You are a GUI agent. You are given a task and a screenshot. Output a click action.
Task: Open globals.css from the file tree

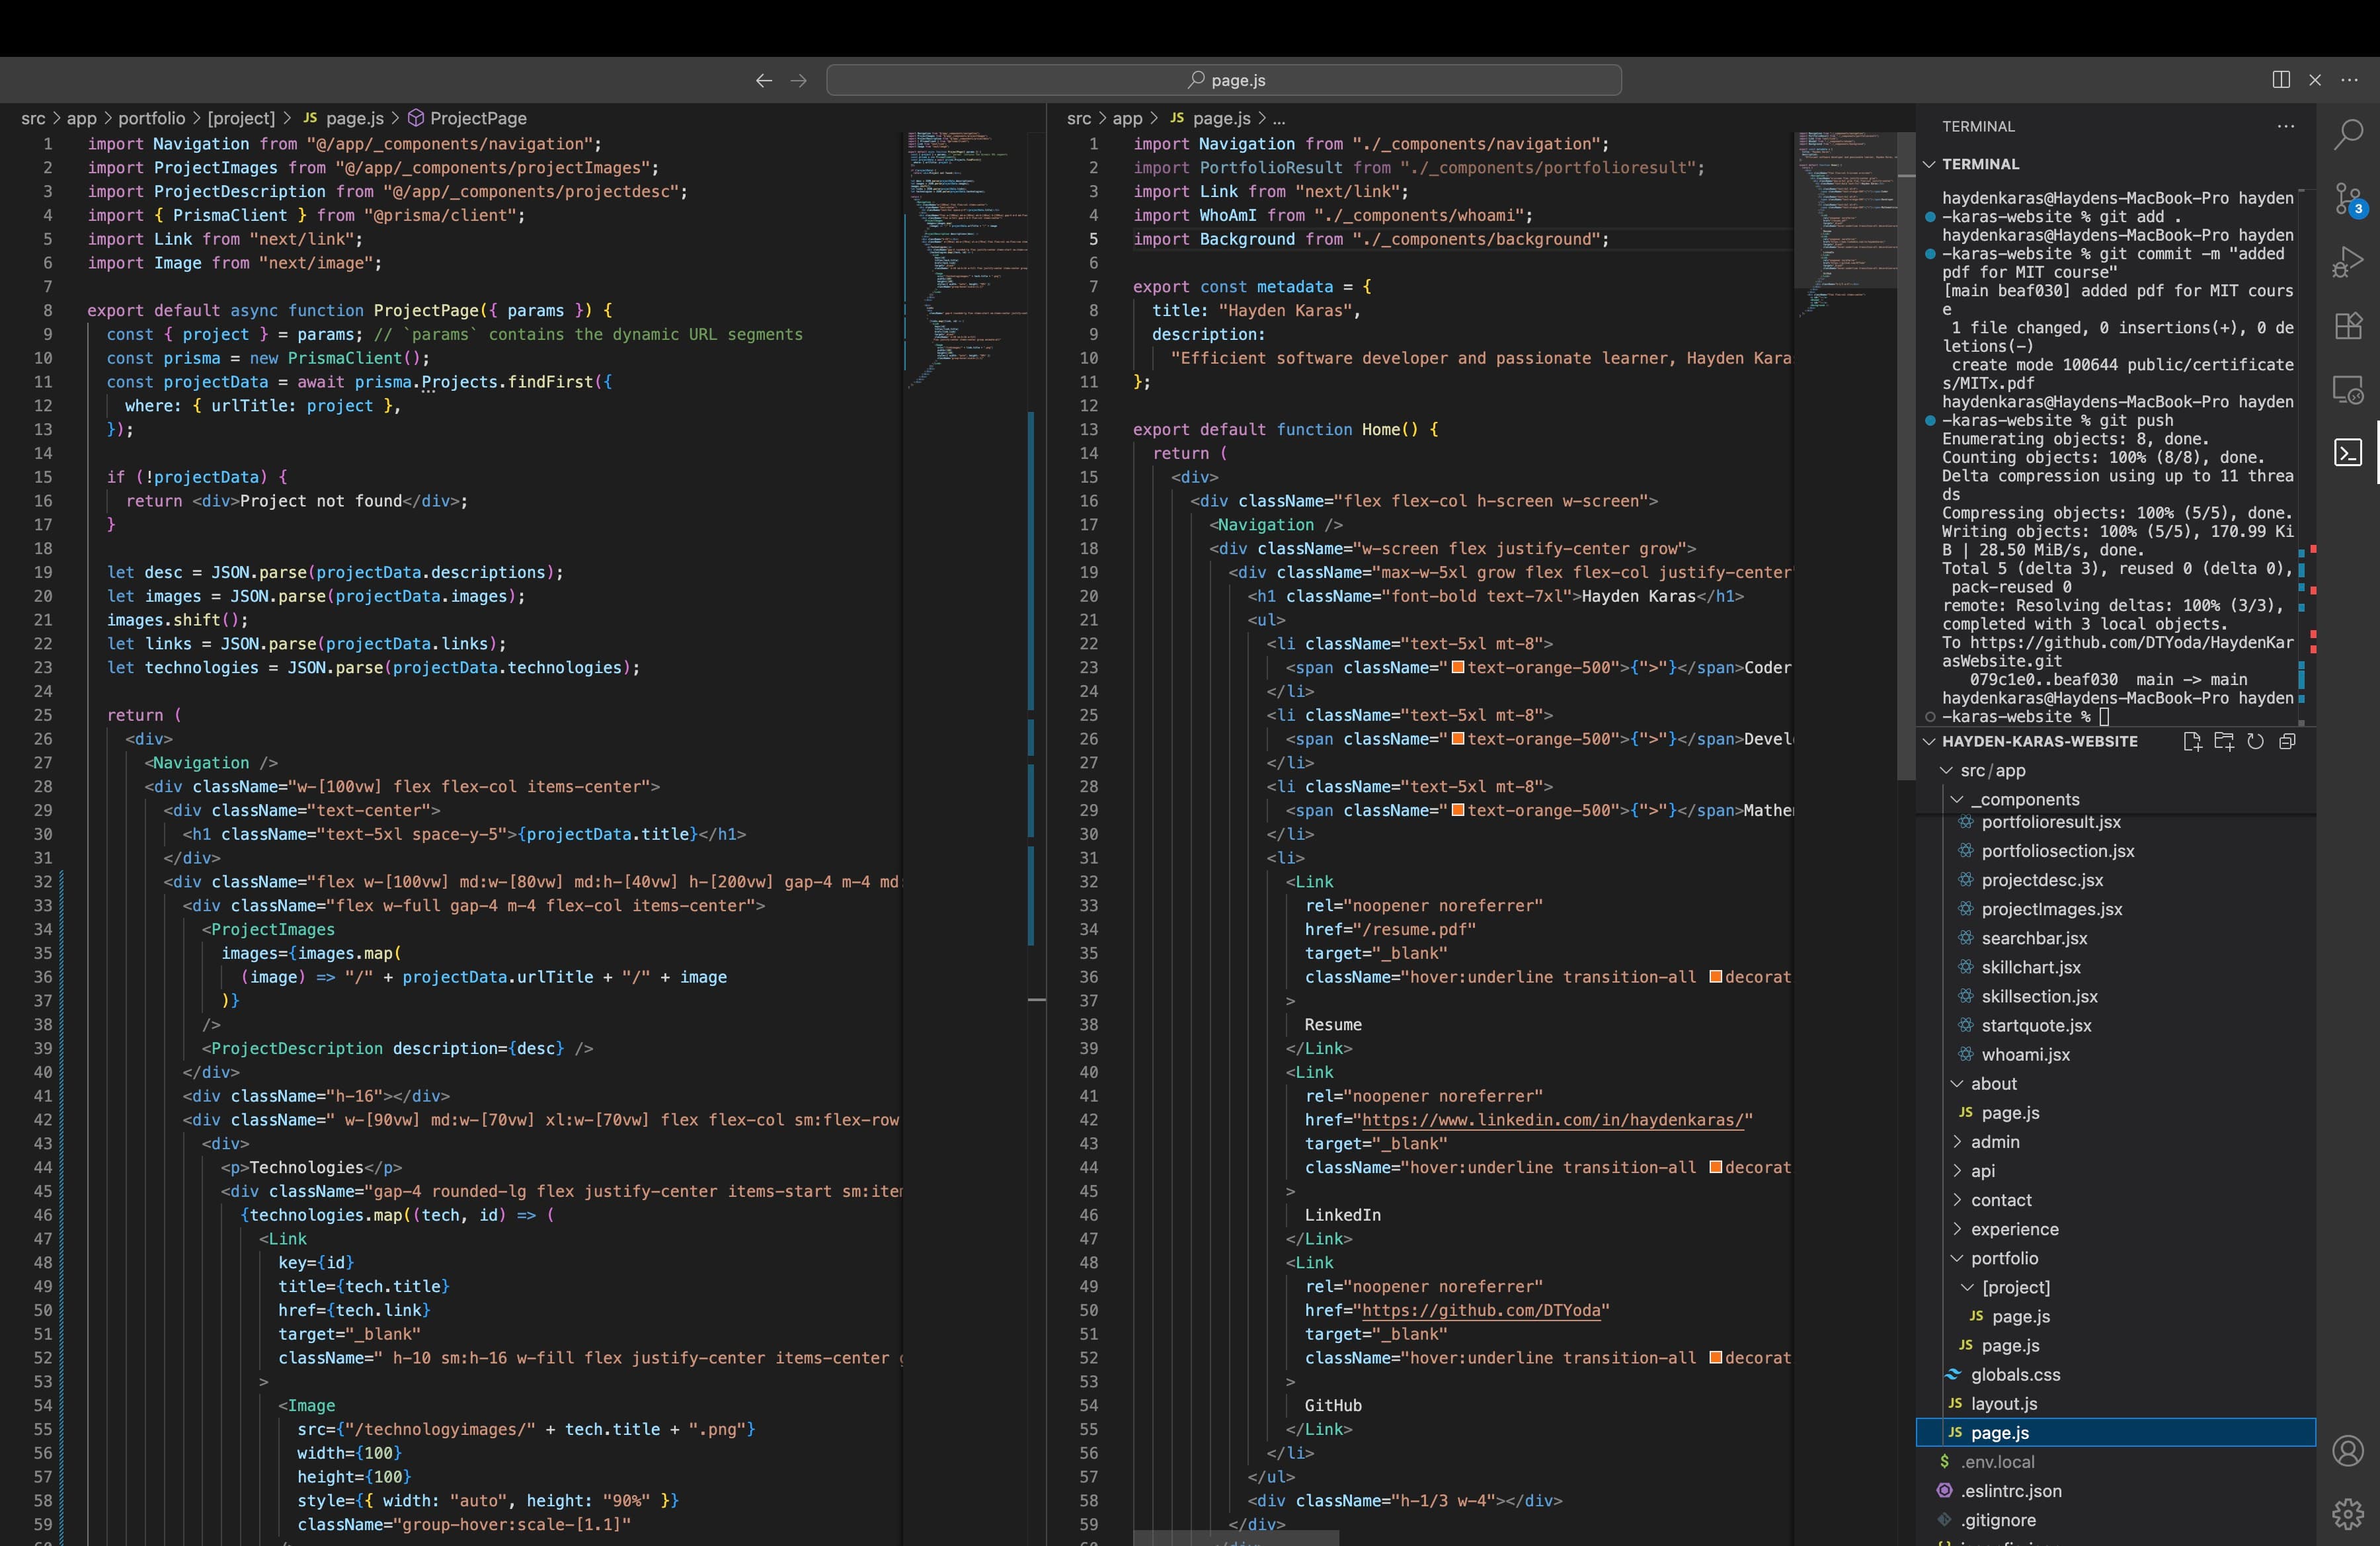coord(2014,1375)
